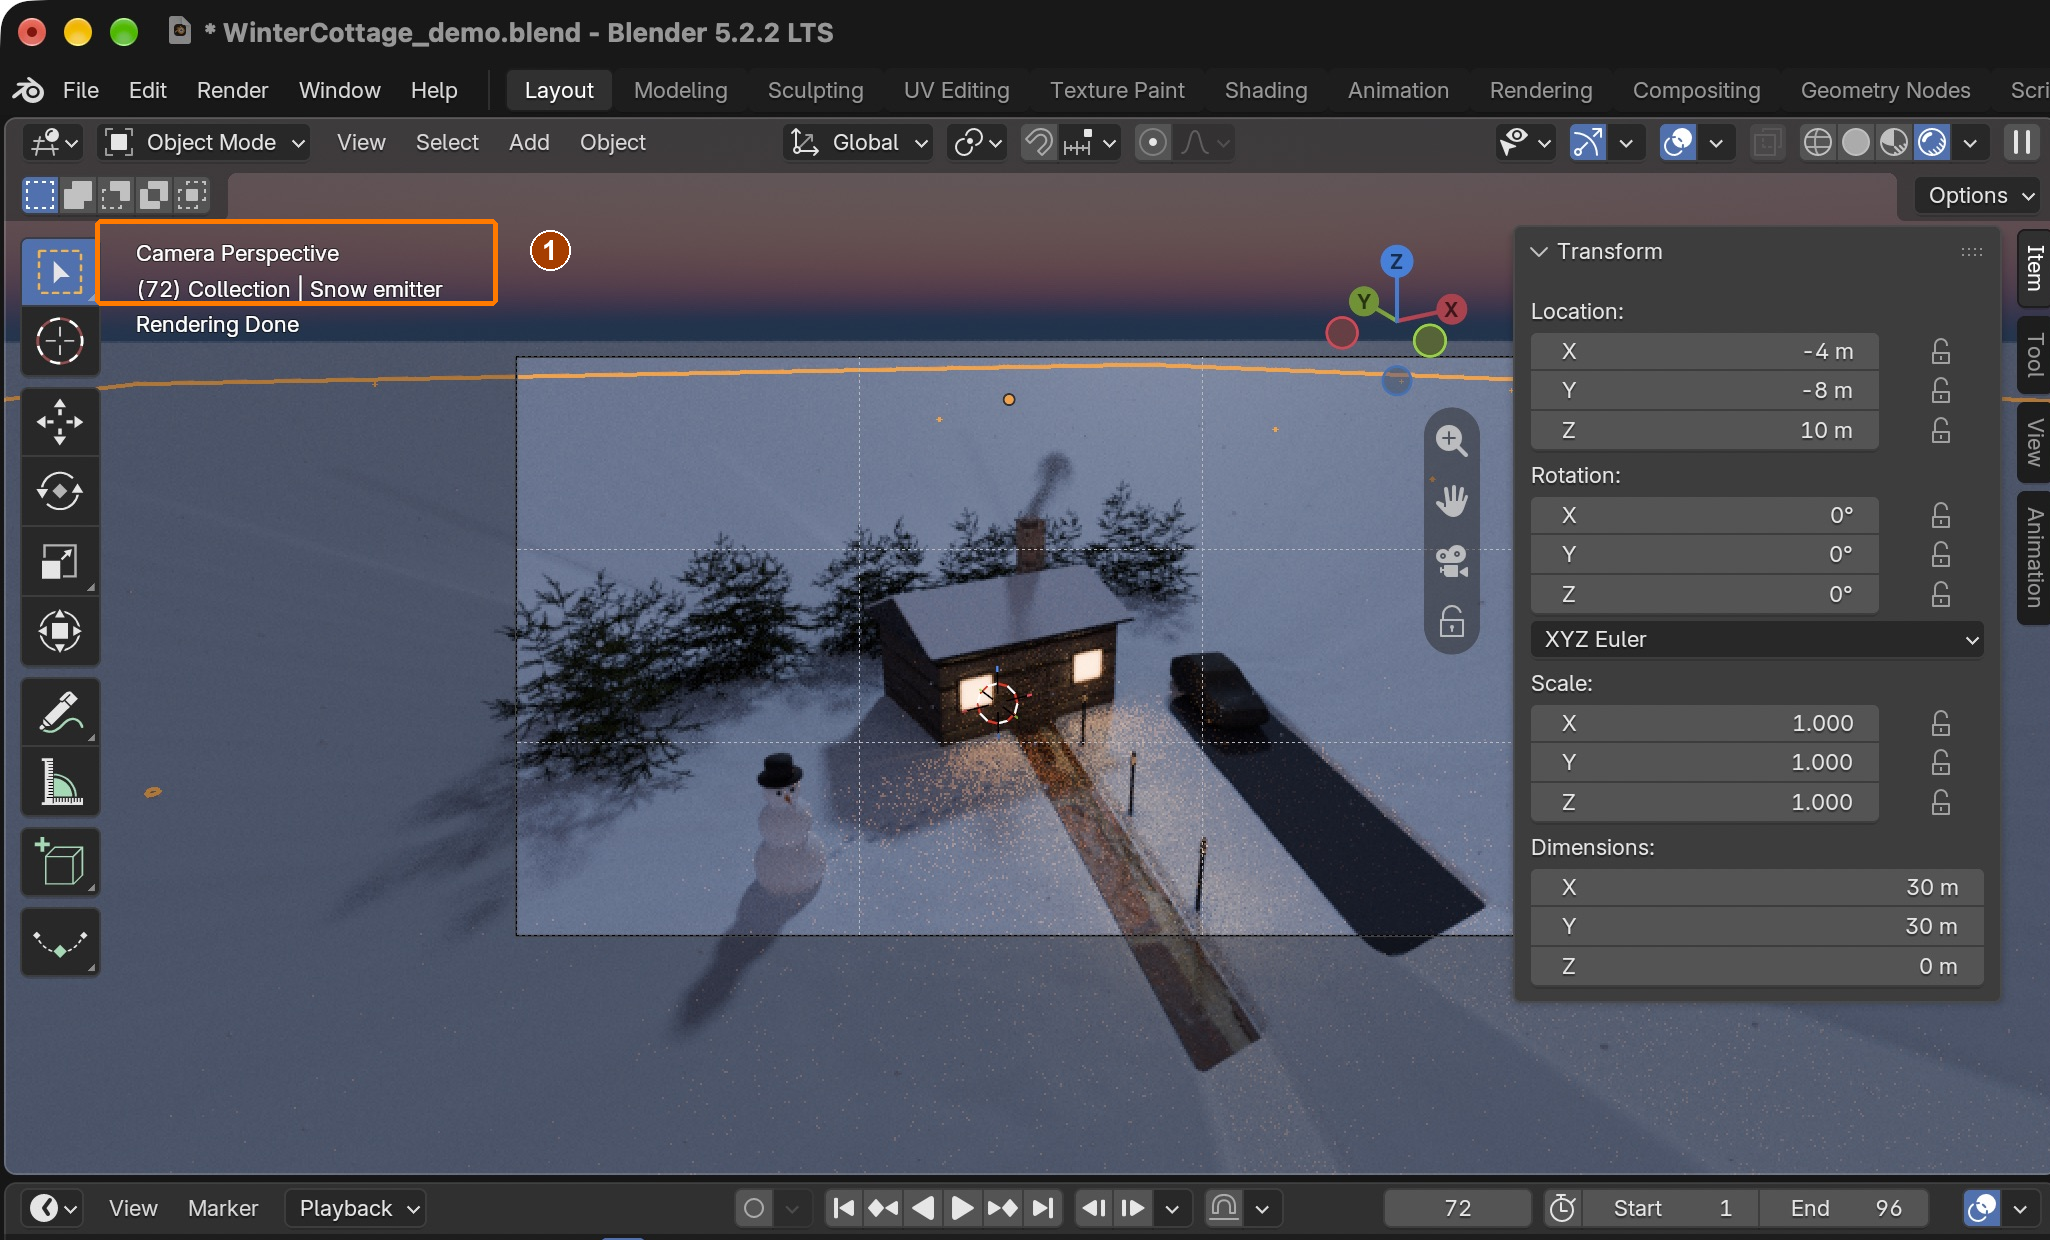The image size is (2050, 1240).
Task: Select the Add Cube tool
Action: pyautogui.click(x=60, y=862)
